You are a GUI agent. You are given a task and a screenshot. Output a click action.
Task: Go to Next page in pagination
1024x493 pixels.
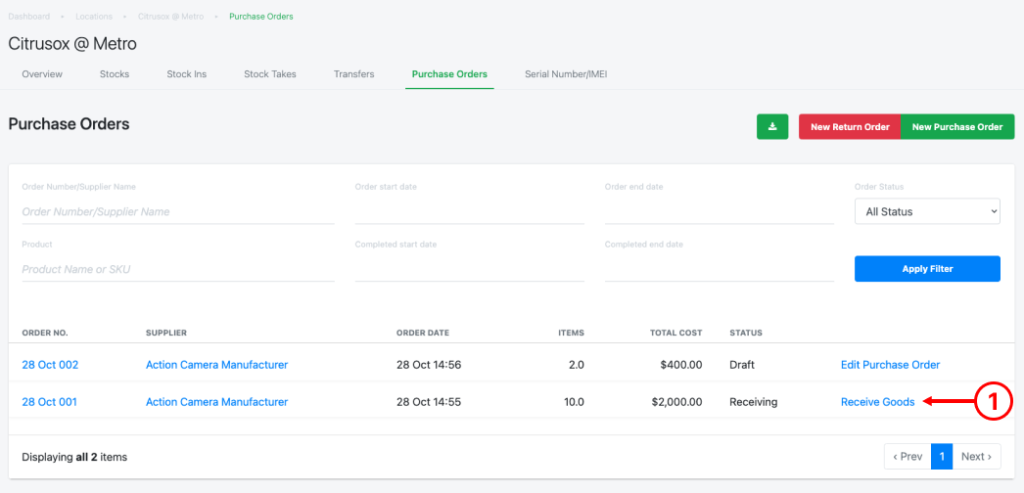[x=976, y=457]
